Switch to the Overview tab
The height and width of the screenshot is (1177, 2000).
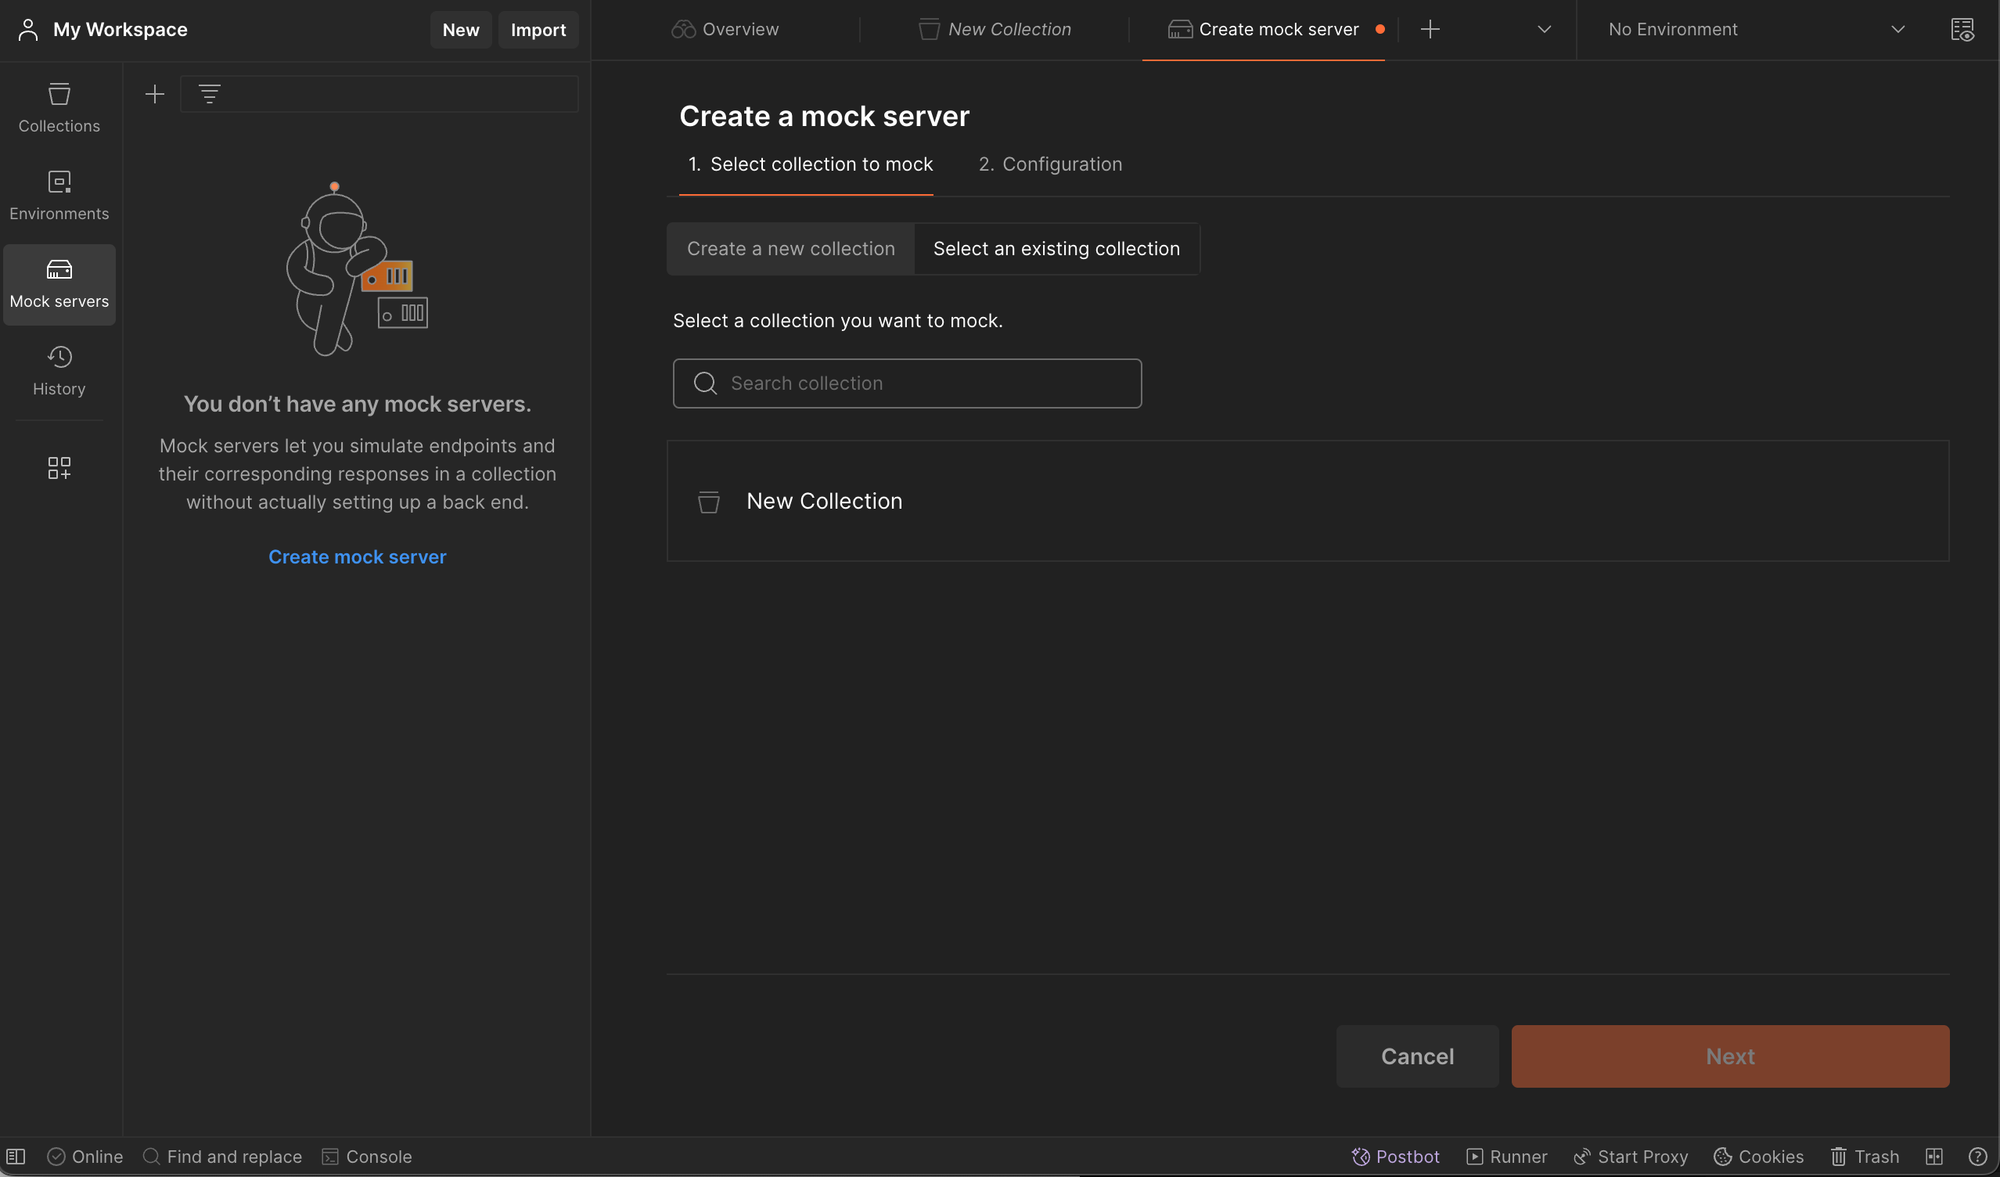tap(725, 30)
